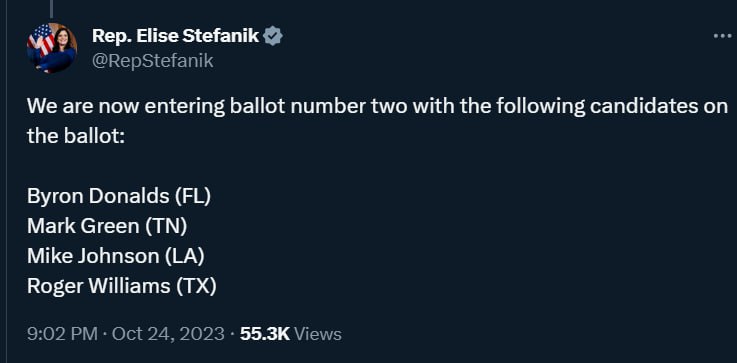Click the 'We are now entering ballot' sentence

tap(377, 107)
